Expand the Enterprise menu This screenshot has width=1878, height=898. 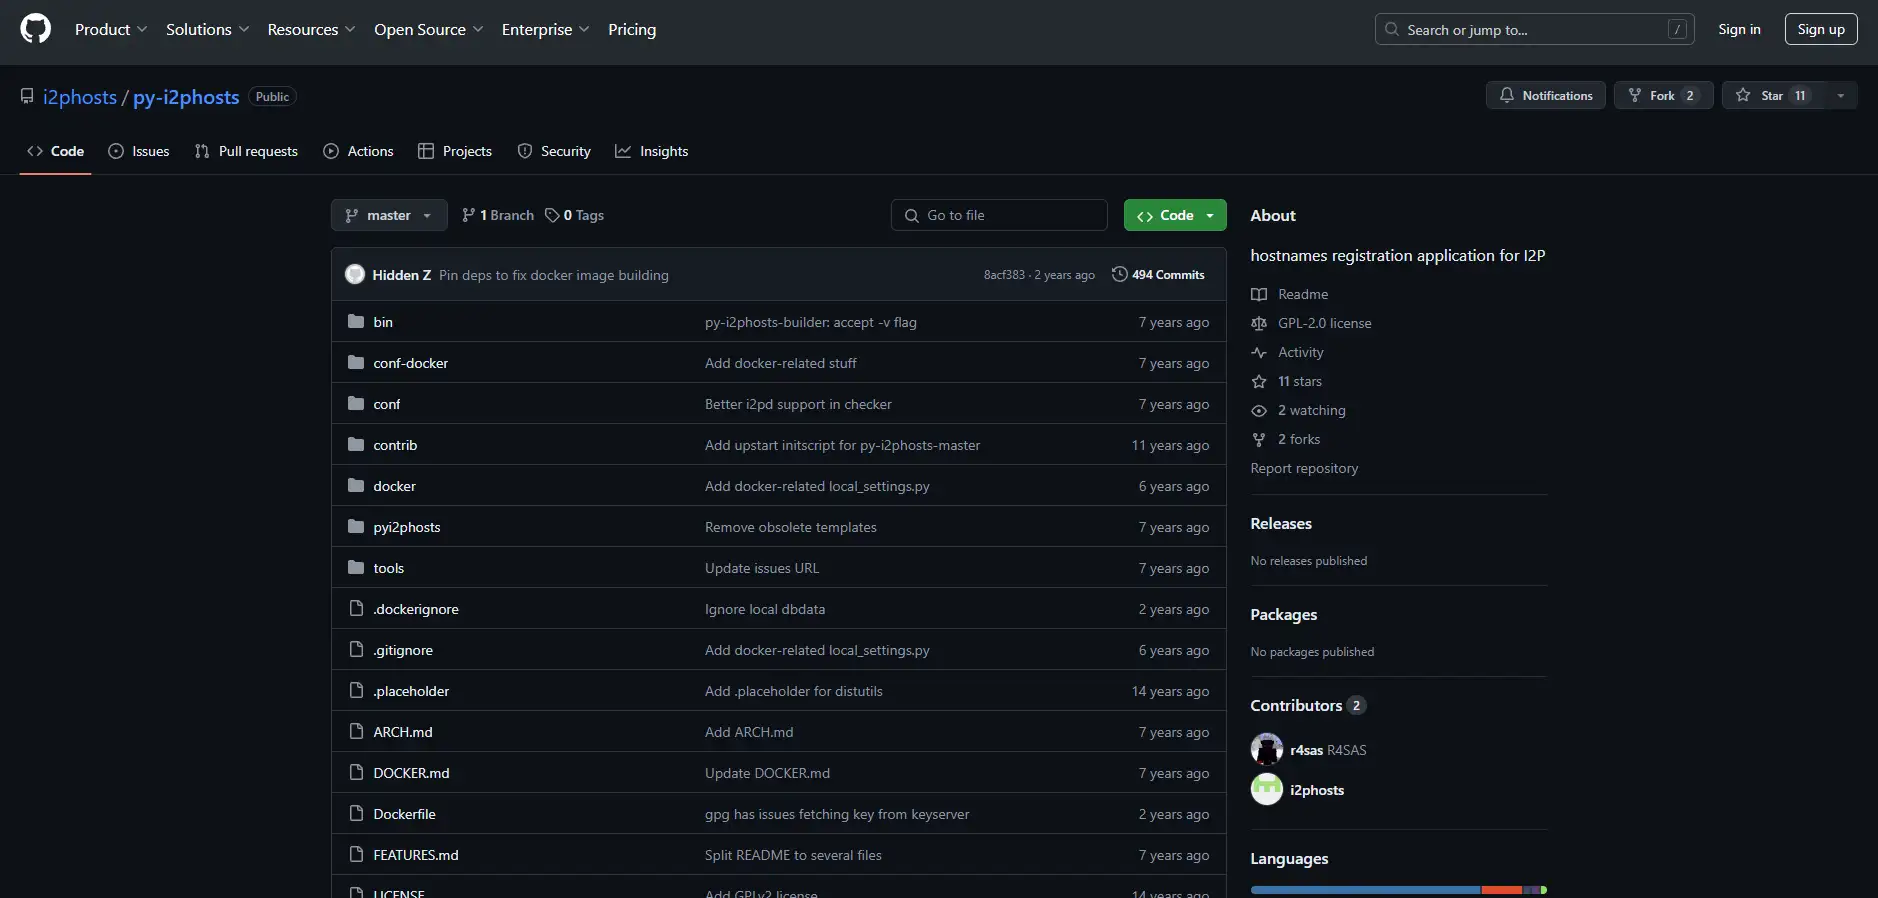[x=545, y=29]
